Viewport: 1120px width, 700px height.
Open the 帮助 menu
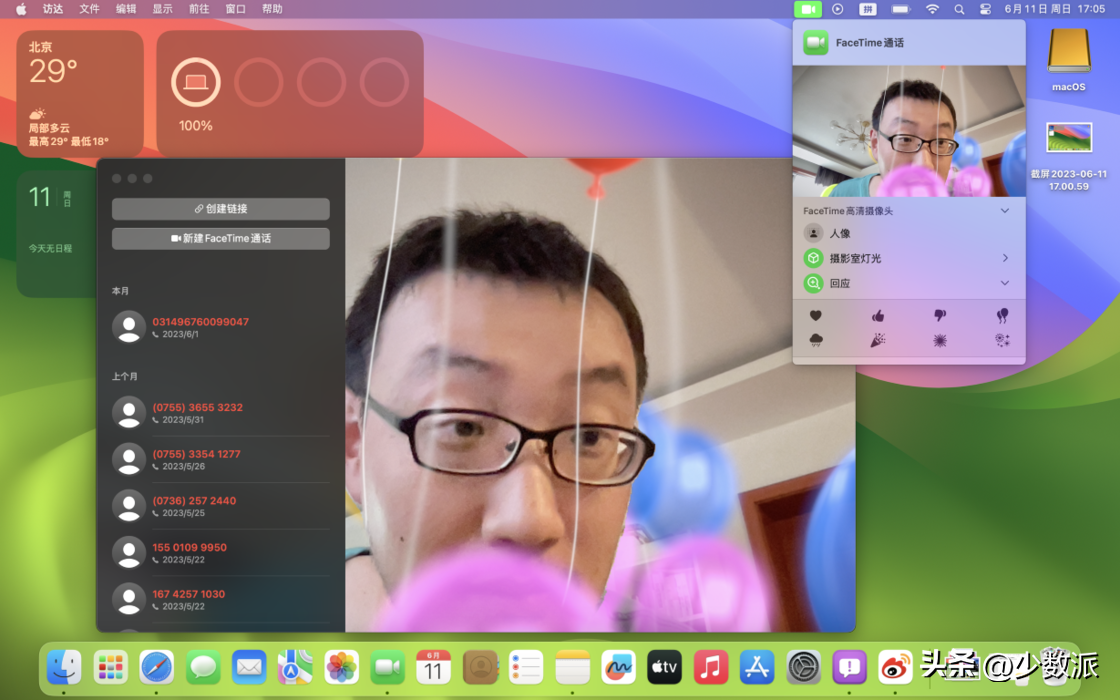(272, 9)
